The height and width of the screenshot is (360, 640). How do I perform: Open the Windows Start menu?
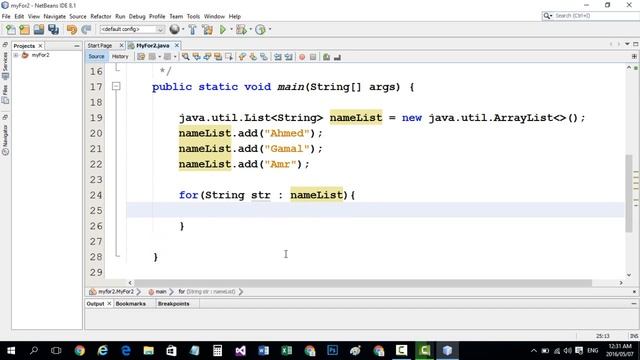pos(11,351)
